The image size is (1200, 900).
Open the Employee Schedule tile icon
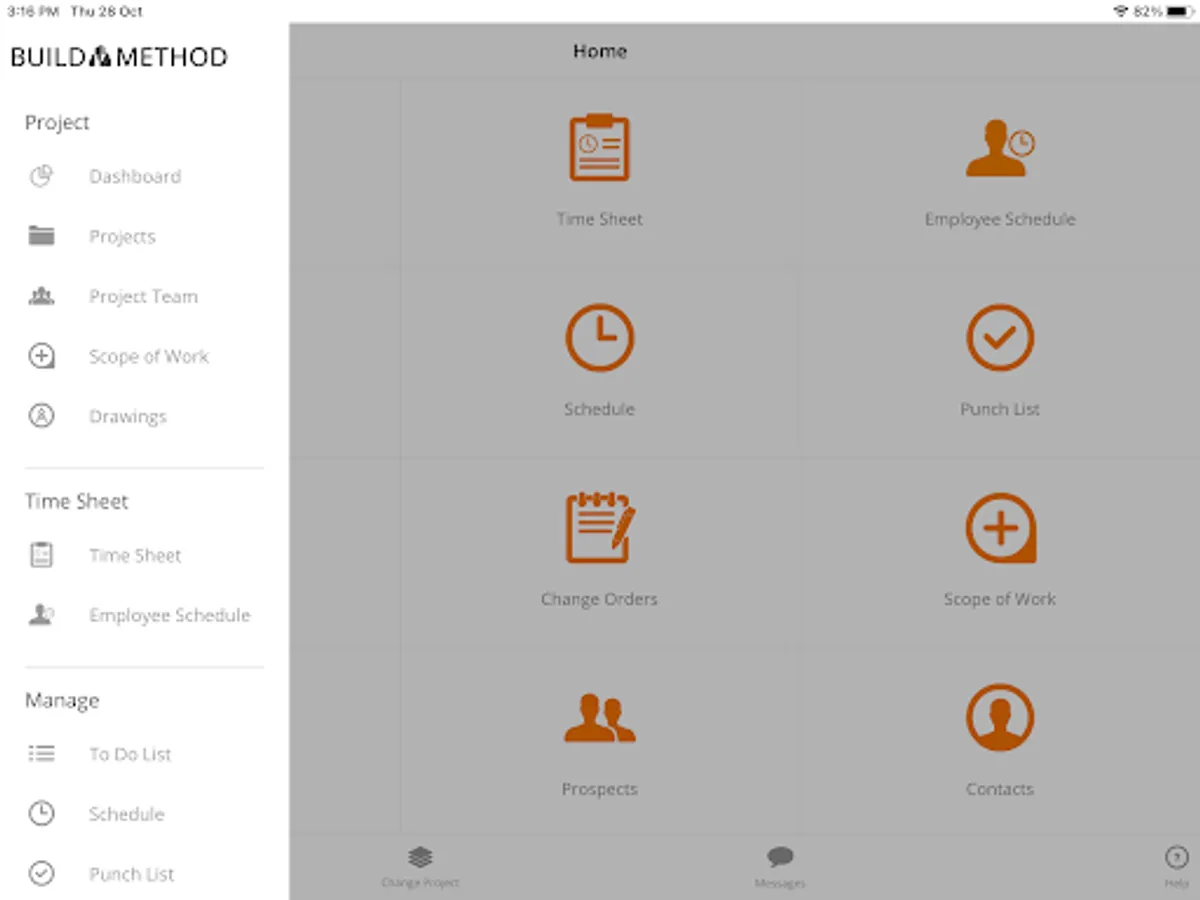point(1000,148)
